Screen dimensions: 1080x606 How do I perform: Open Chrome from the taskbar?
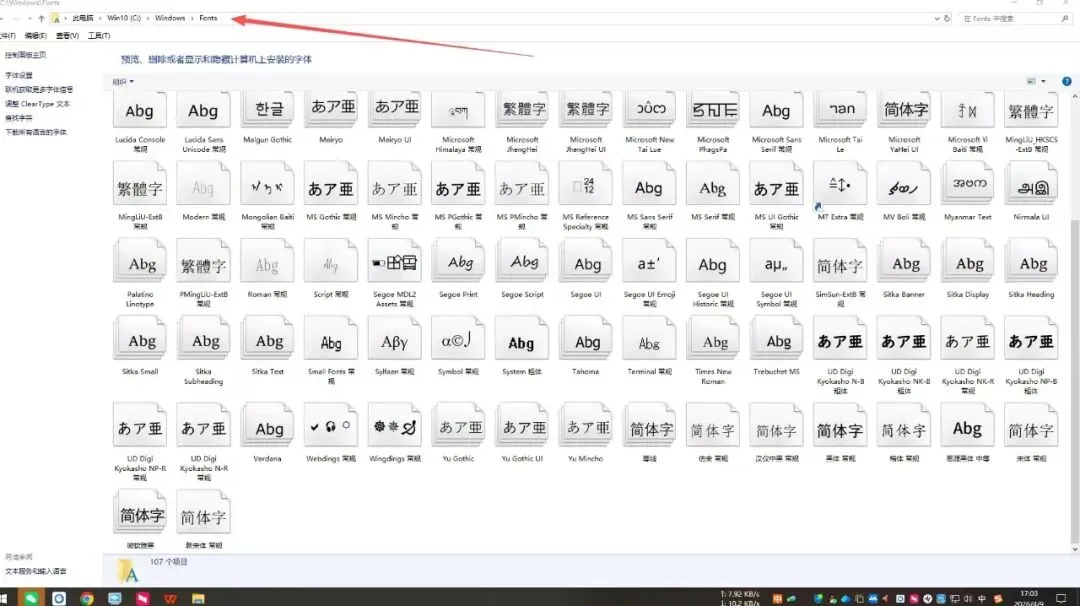coord(87,598)
